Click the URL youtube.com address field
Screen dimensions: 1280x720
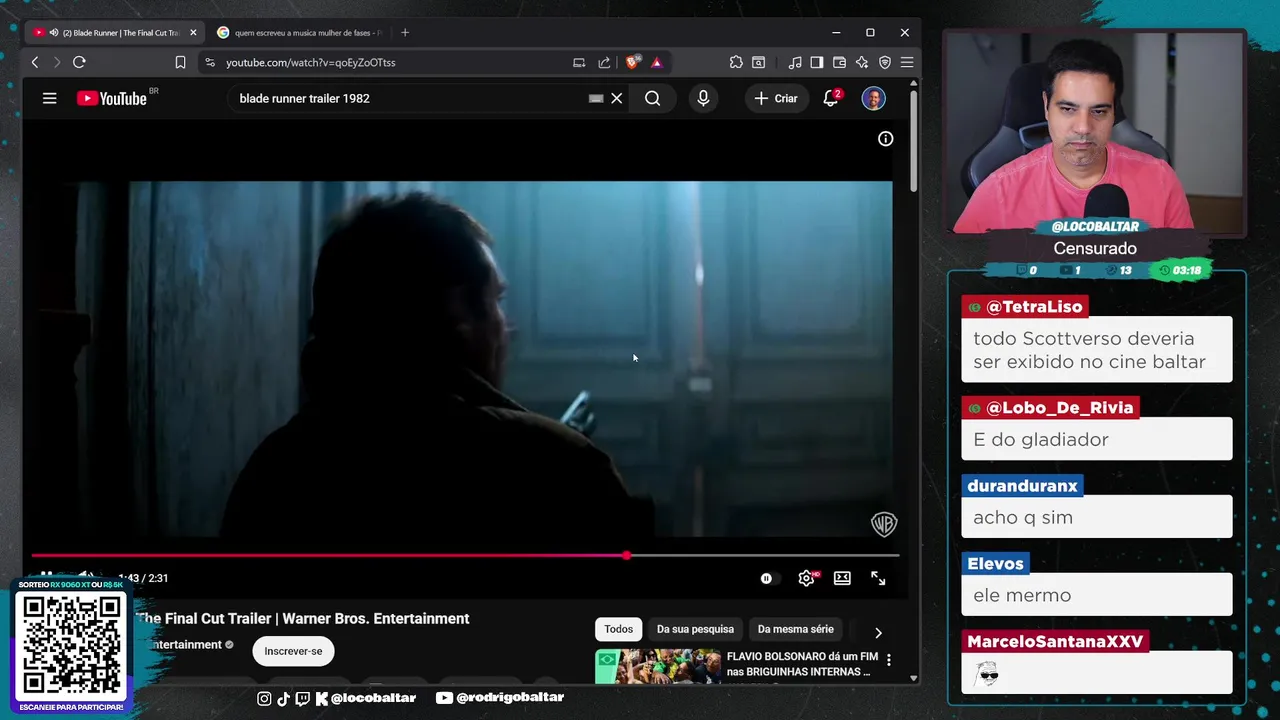coord(310,62)
